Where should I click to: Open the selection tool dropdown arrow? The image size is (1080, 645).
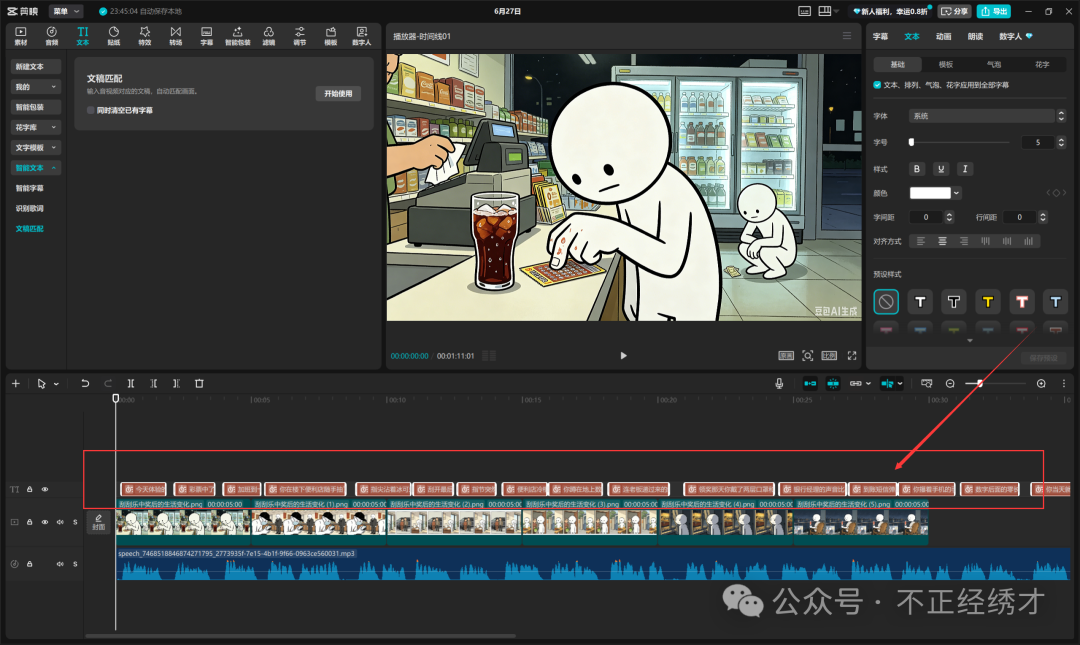point(56,384)
